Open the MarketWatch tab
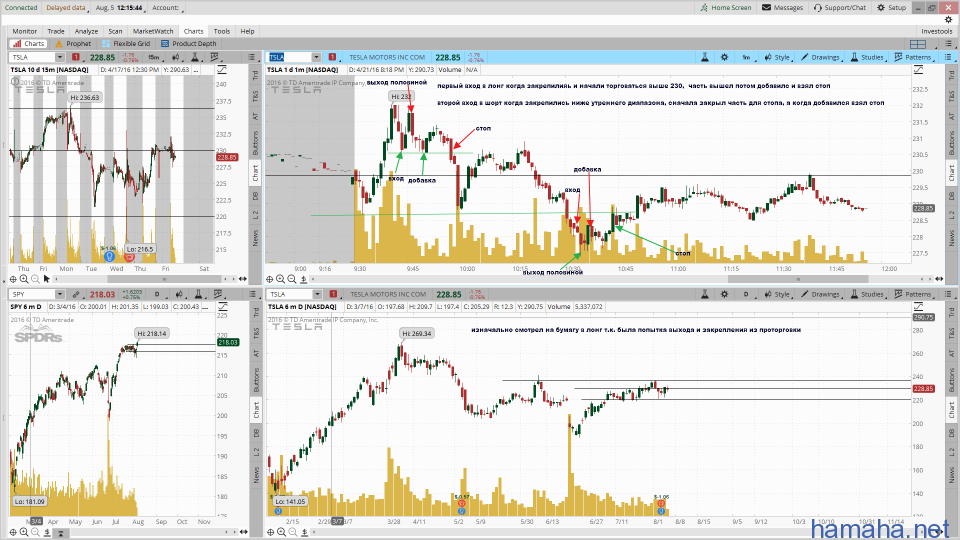The height and width of the screenshot is (540, 960). coord(153,31)
